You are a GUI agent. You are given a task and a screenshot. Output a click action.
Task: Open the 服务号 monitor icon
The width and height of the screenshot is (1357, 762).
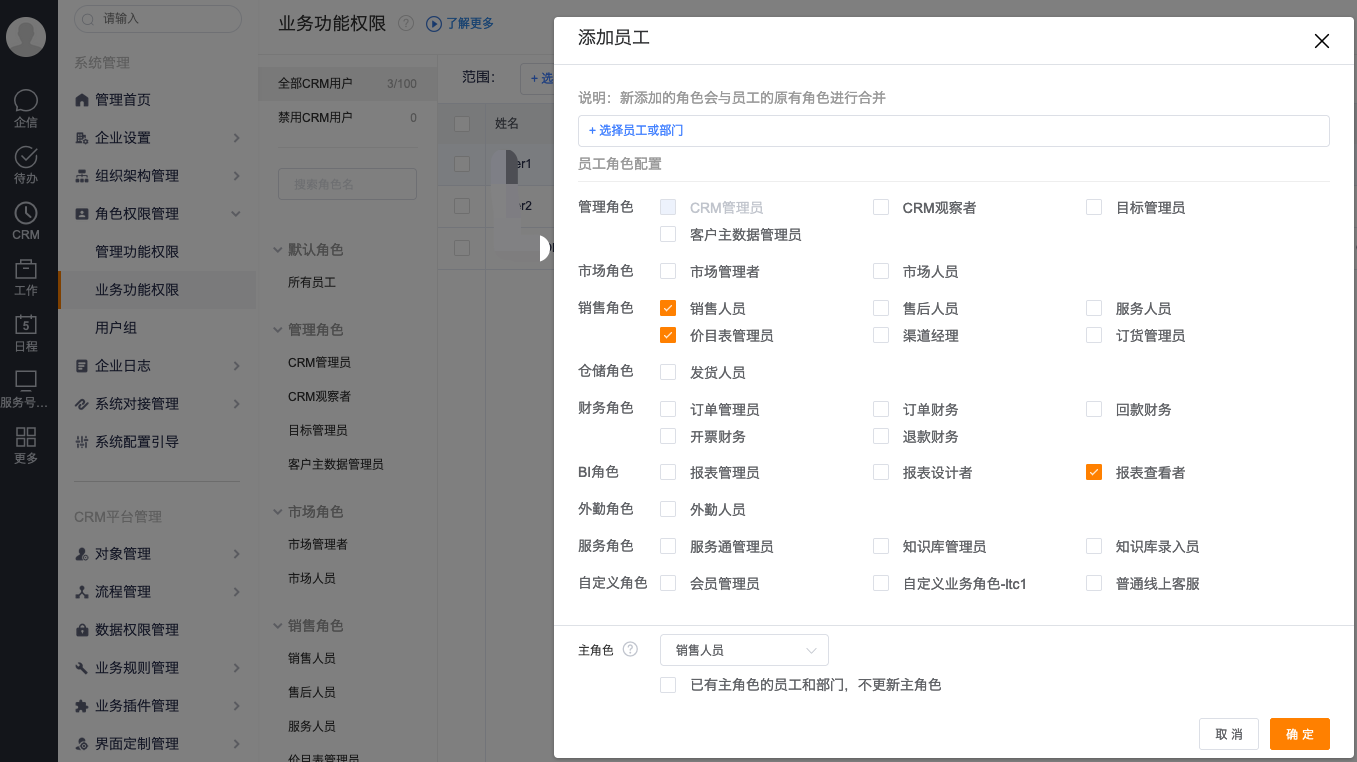pyautogui.click(x=26, y=381)
